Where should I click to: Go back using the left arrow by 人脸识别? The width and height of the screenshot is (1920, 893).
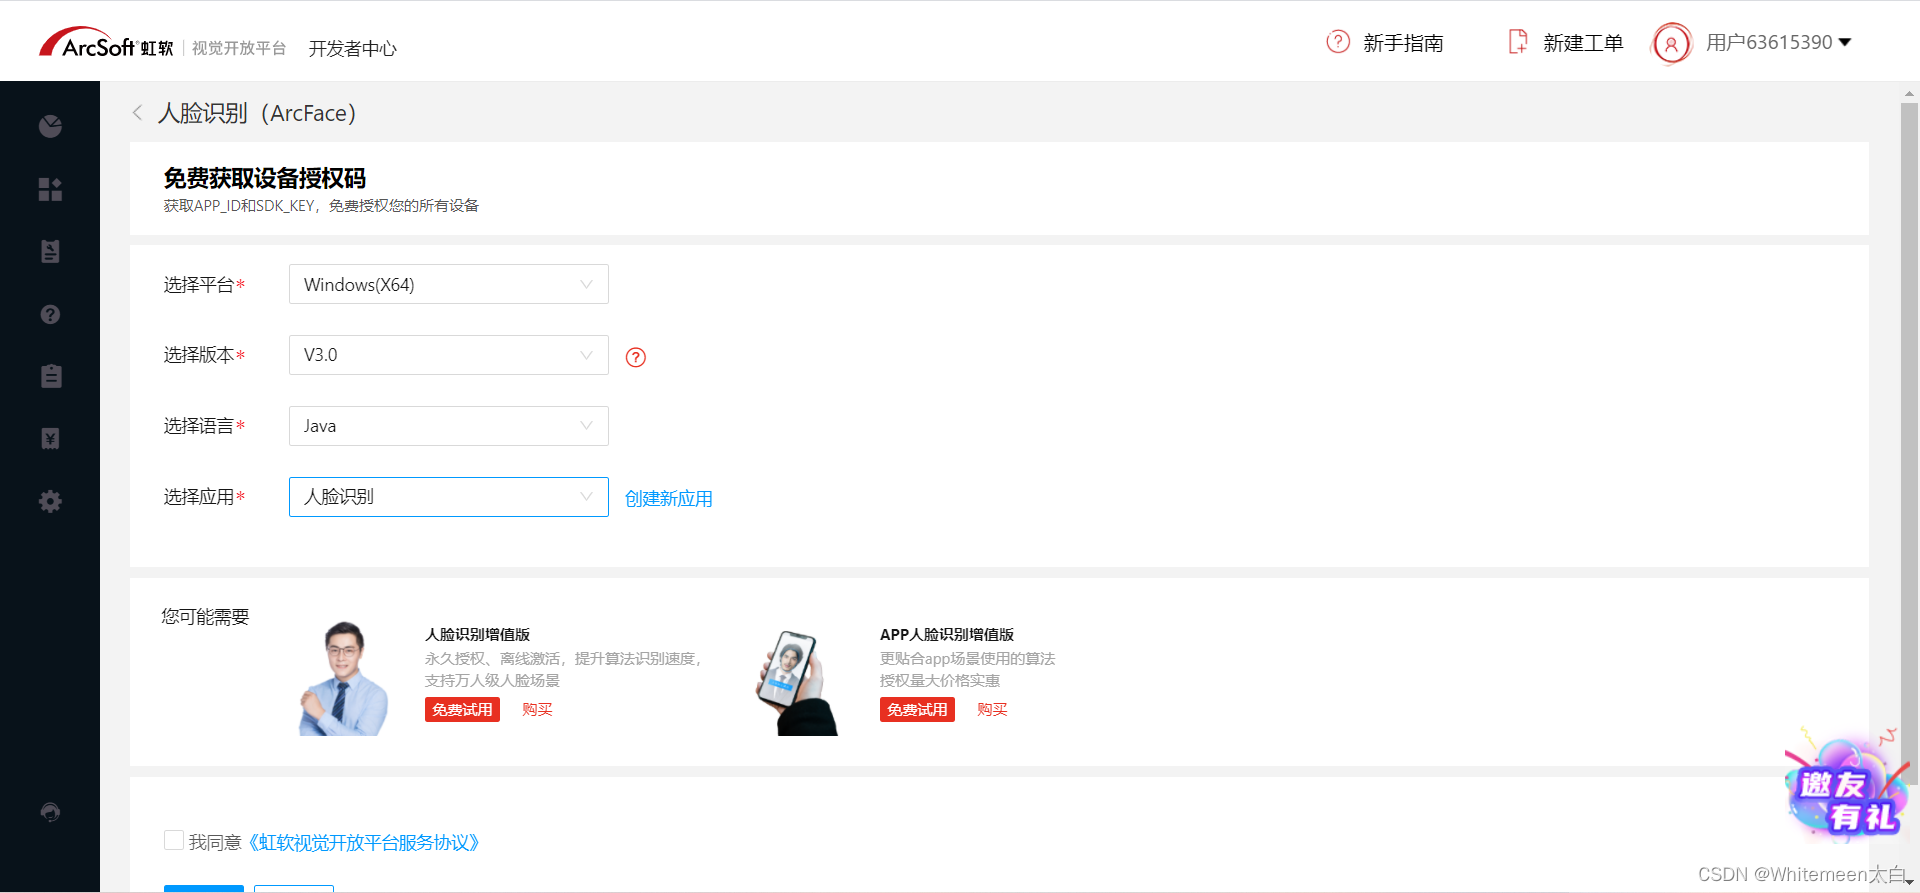click(x=138, y=113)
